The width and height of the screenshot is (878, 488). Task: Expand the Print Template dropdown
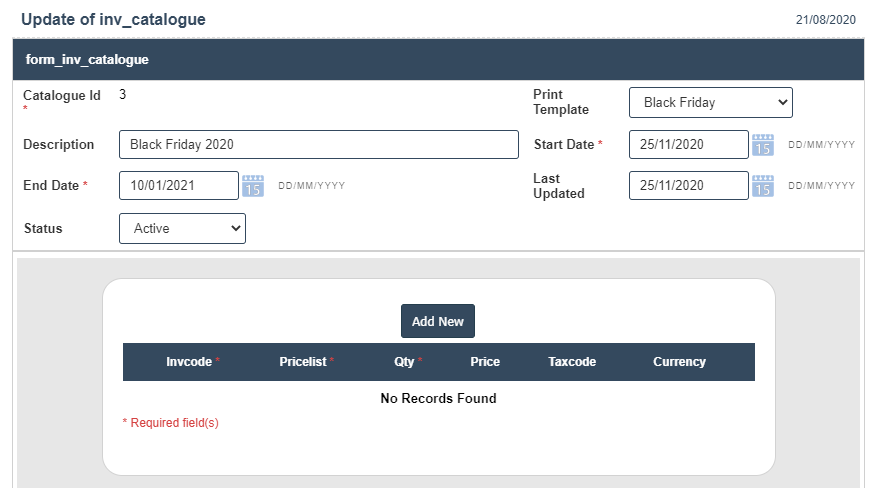[710, 102]
